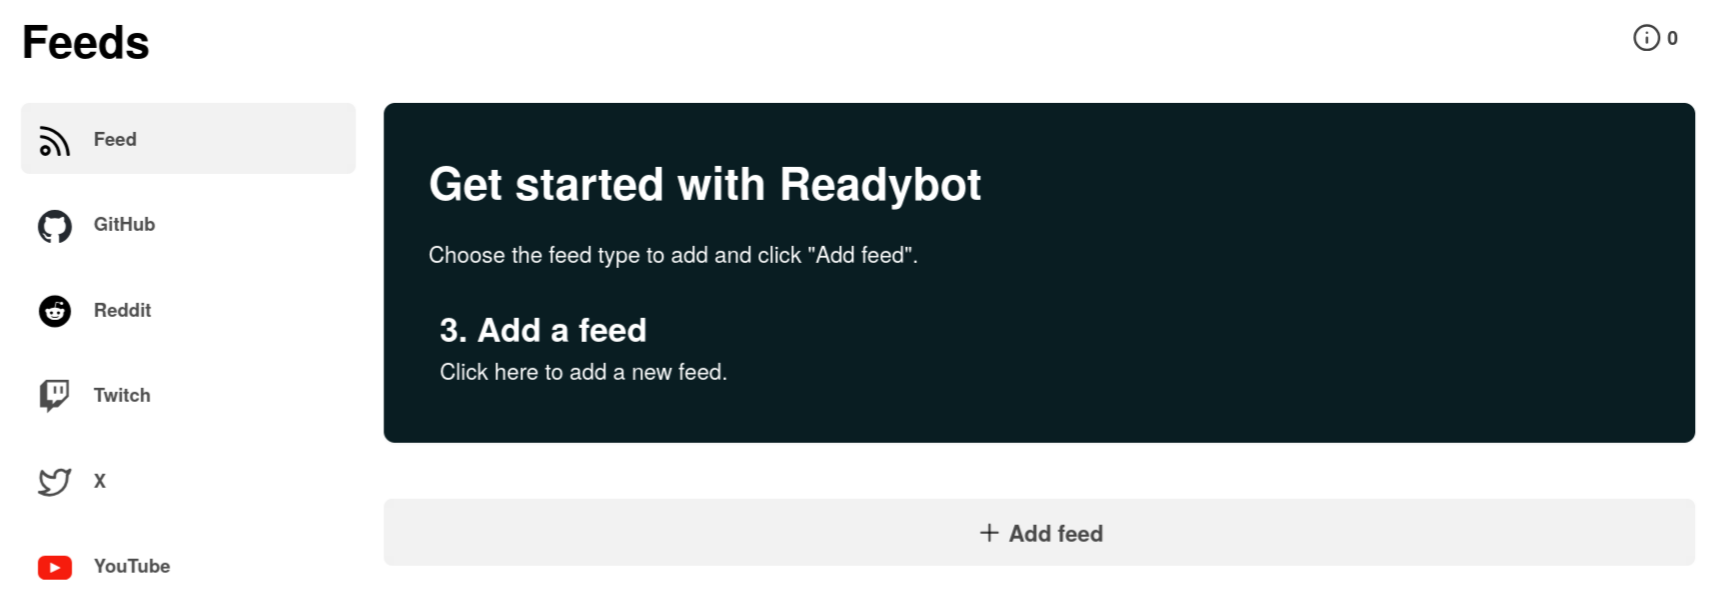Click the plus icon on Add feed
The width and height of the screenshot is (1712, 609).
[987, 533]
